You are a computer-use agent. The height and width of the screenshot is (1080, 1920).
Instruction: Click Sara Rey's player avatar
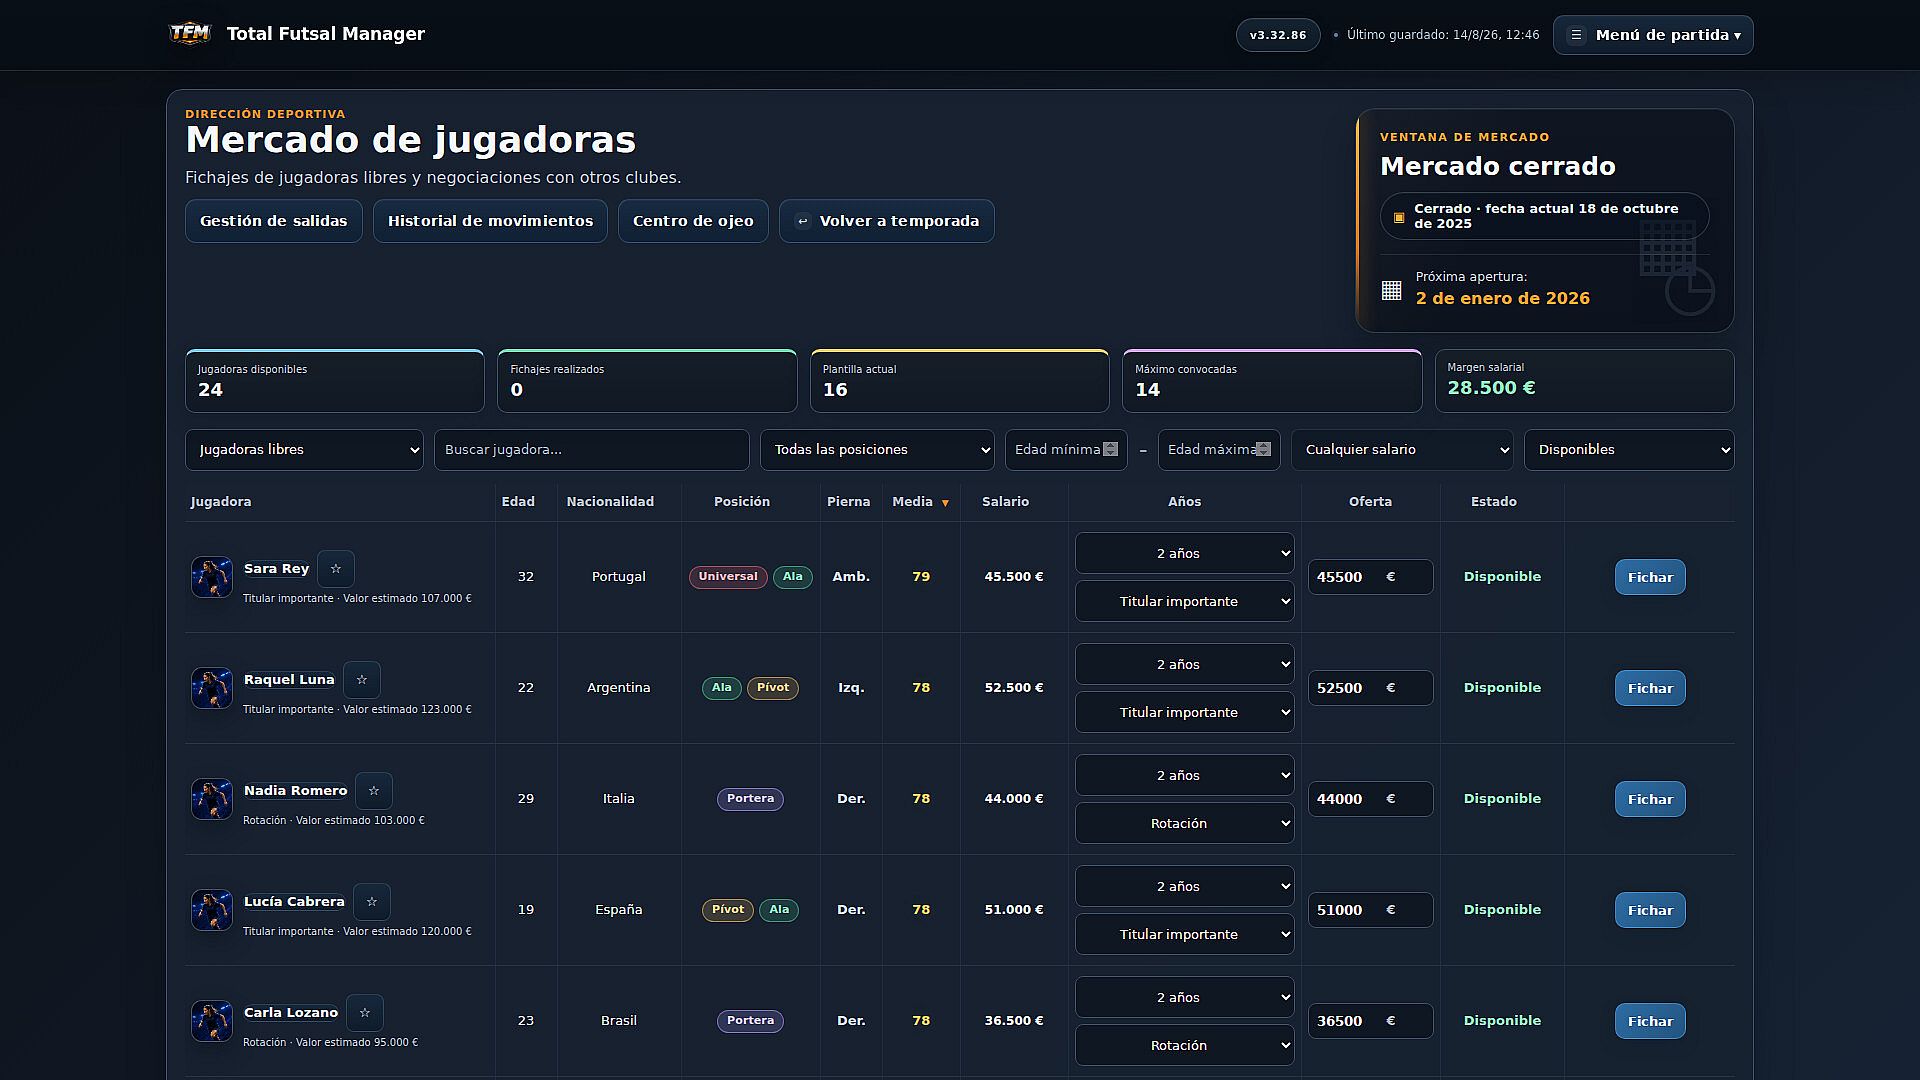coord(212,577)
